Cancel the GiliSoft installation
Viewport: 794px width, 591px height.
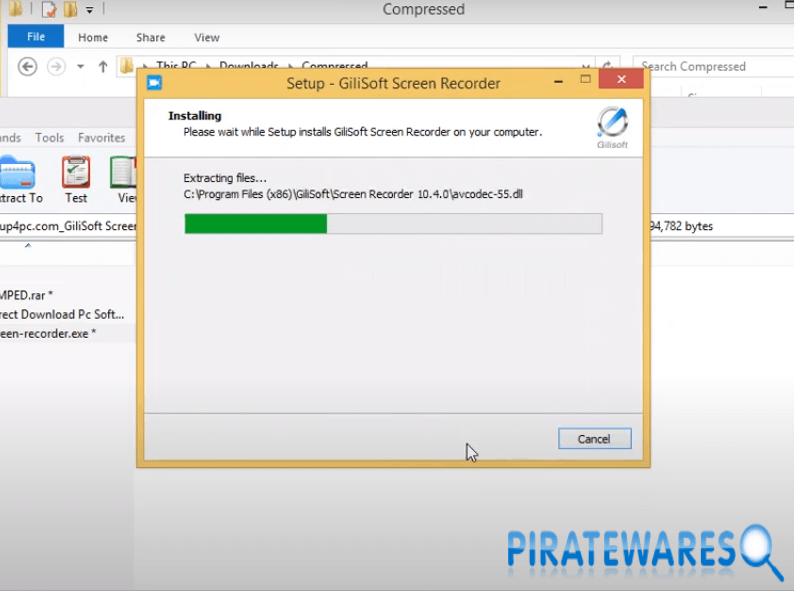594,439
